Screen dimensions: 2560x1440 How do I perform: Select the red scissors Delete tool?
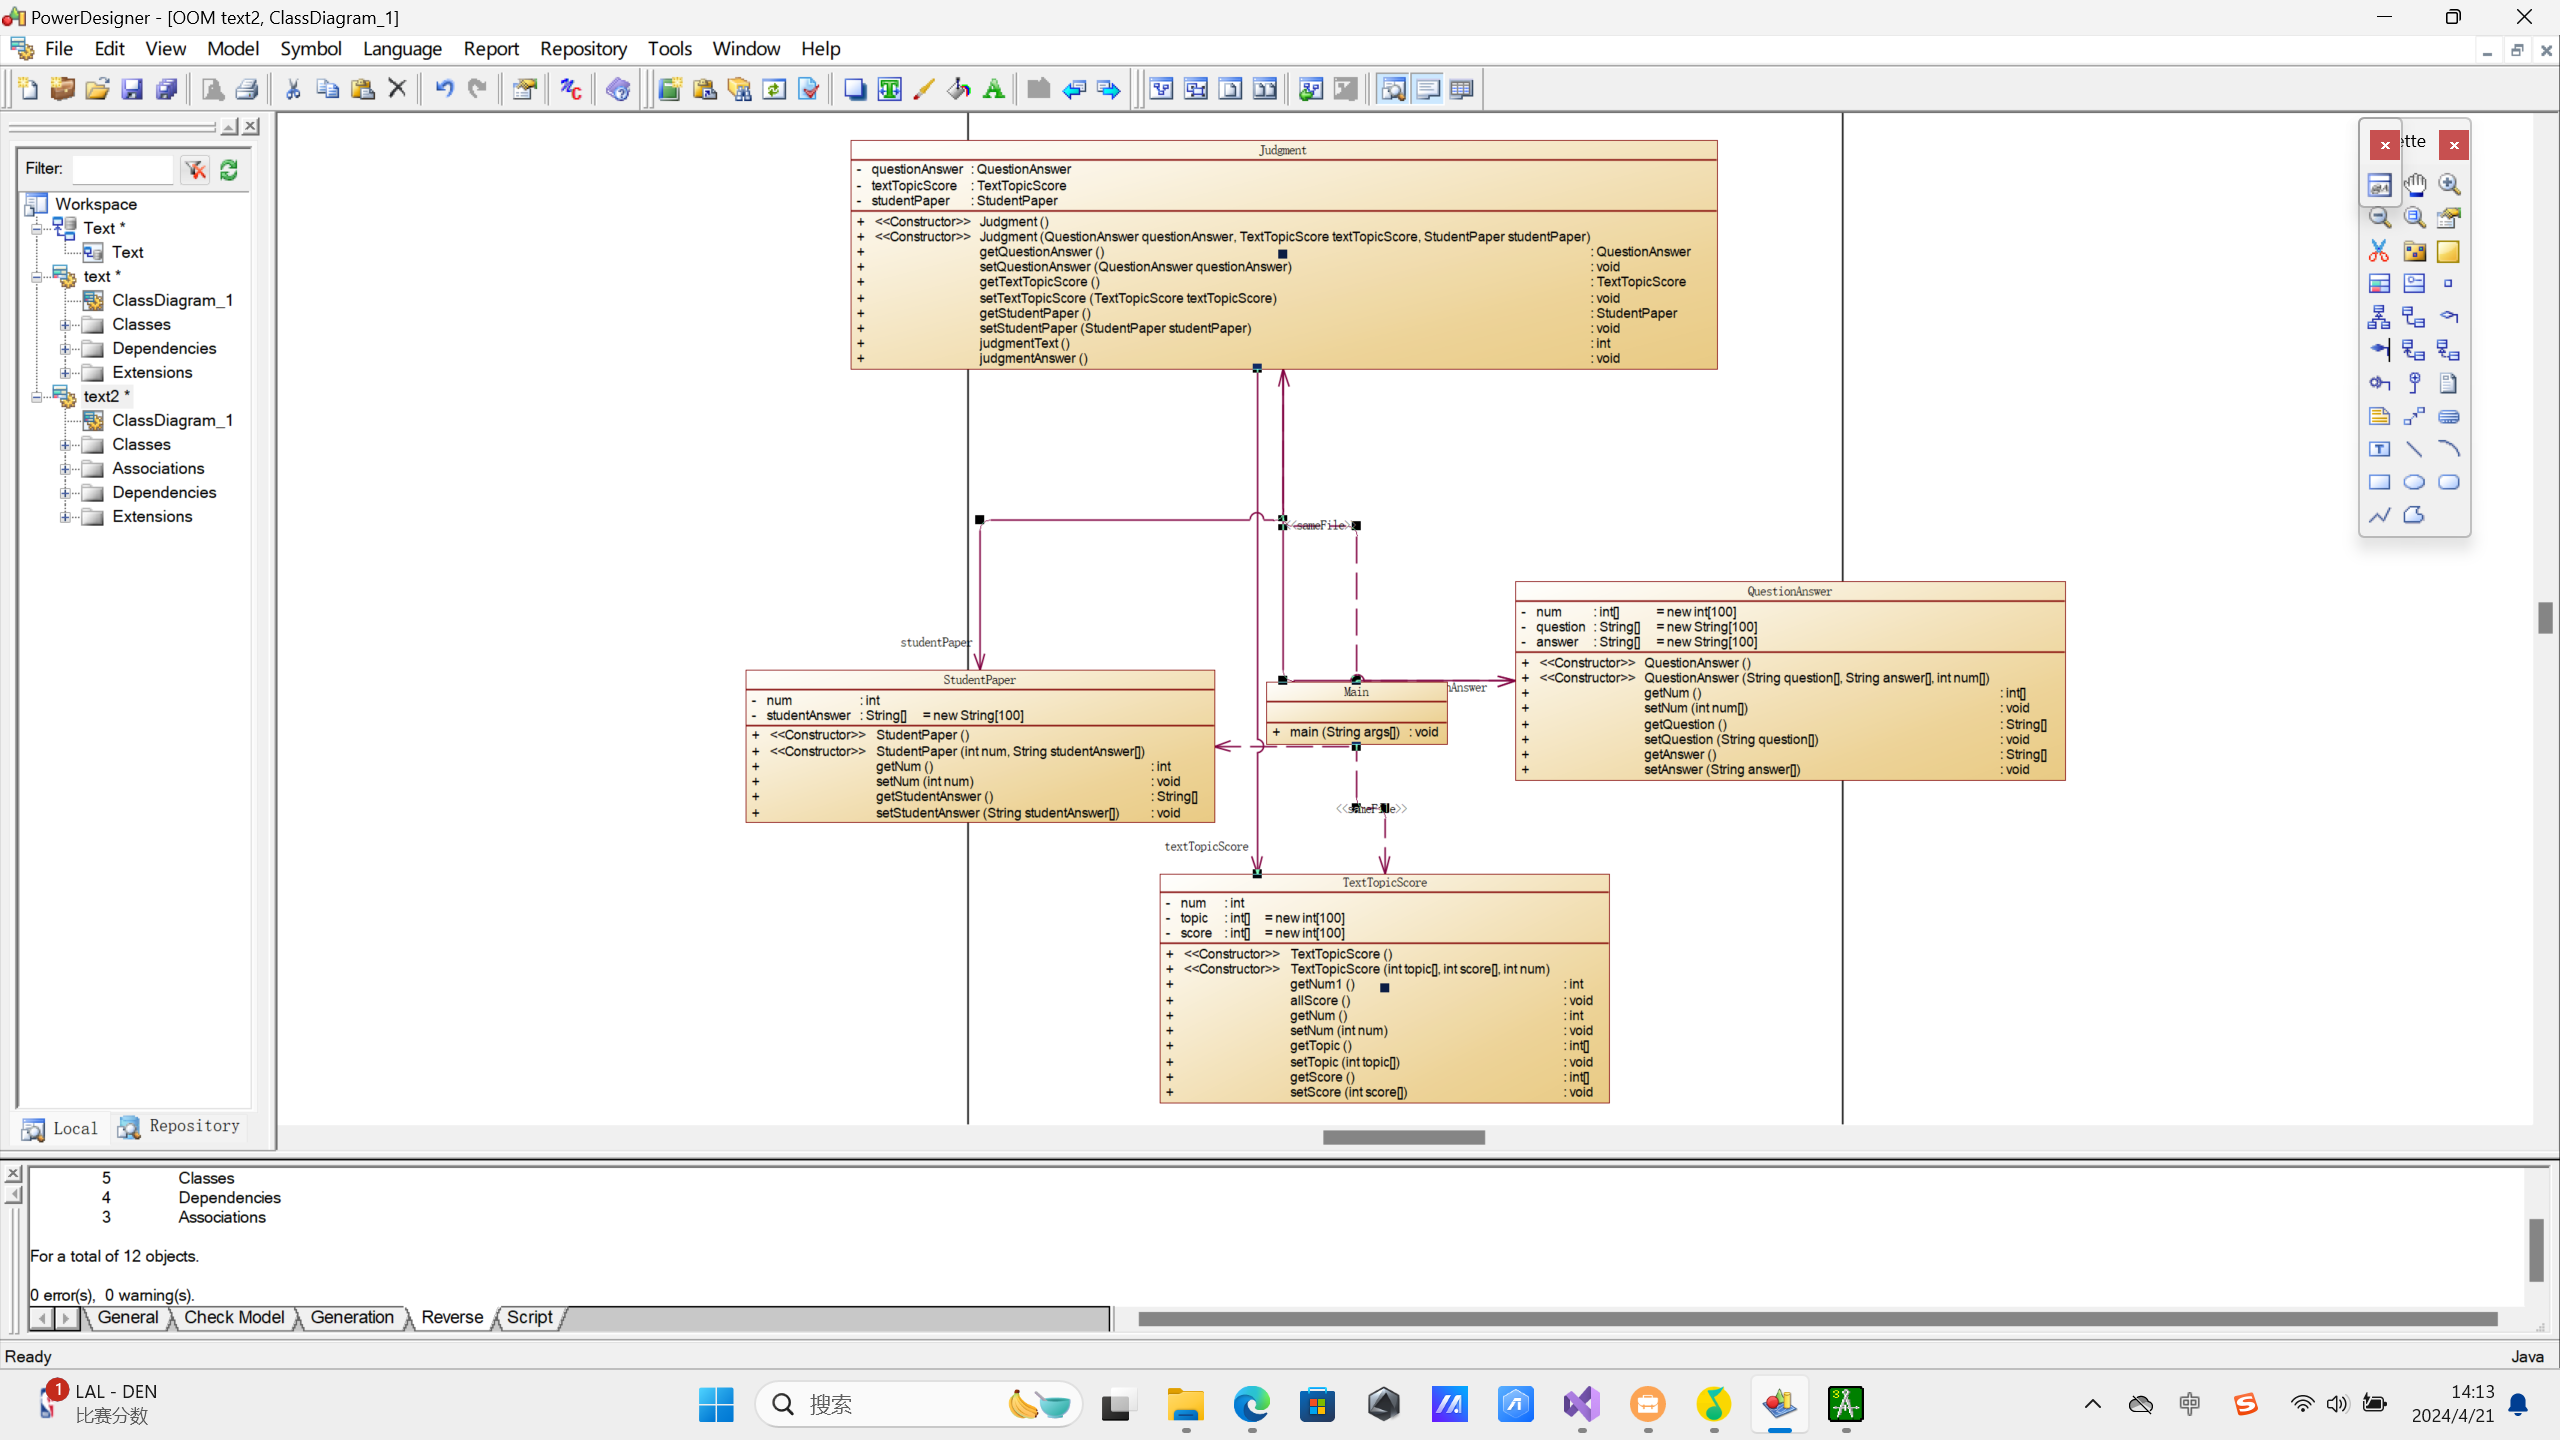coord(2379,251)
